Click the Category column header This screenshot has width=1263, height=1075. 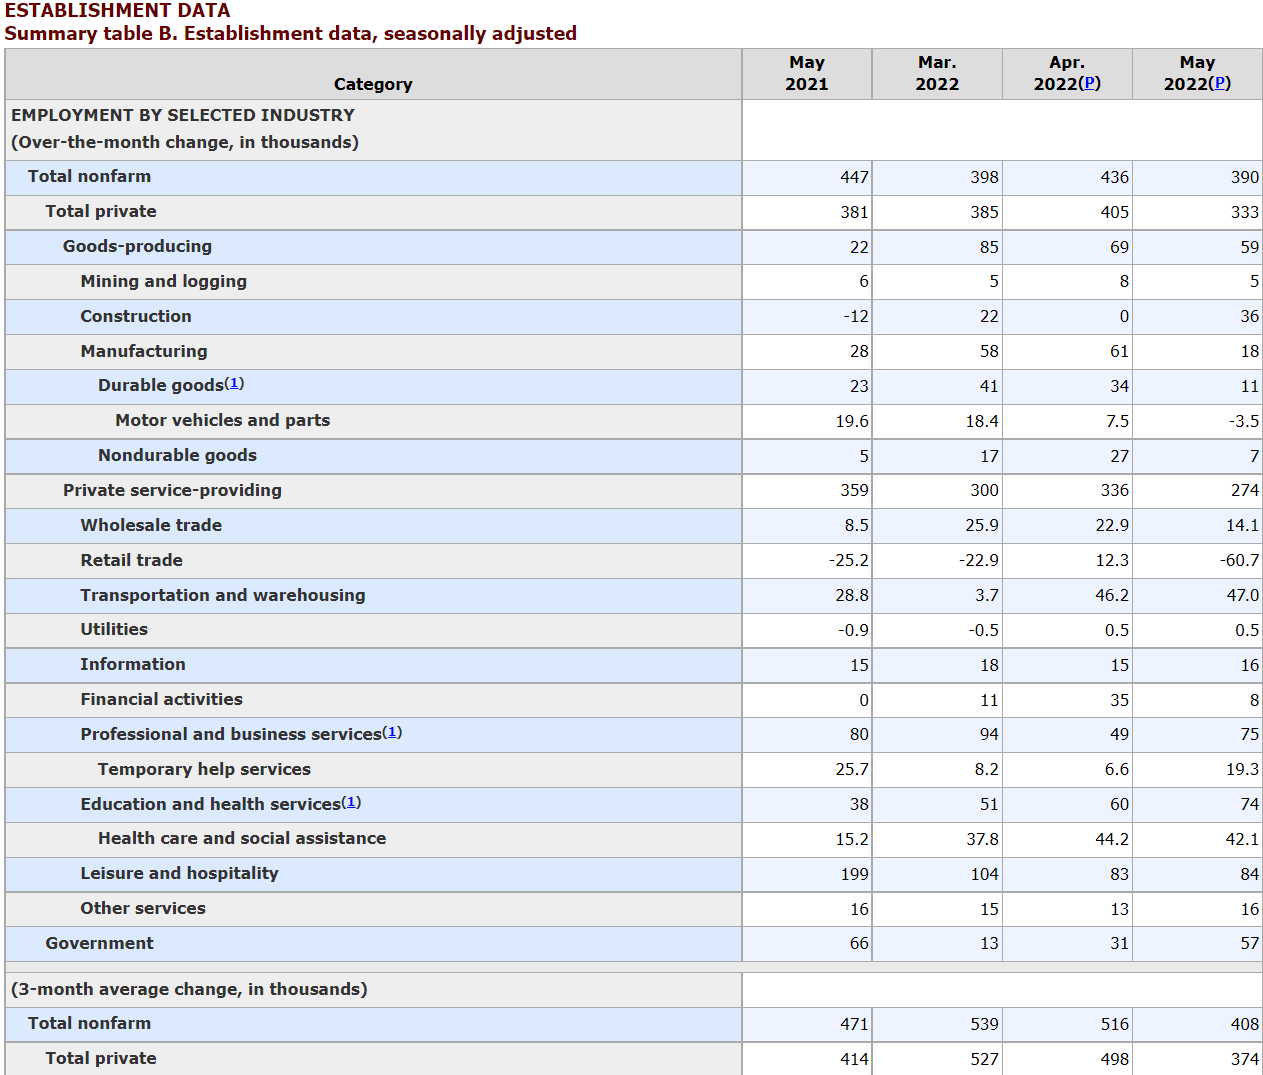tap(372, 84)
